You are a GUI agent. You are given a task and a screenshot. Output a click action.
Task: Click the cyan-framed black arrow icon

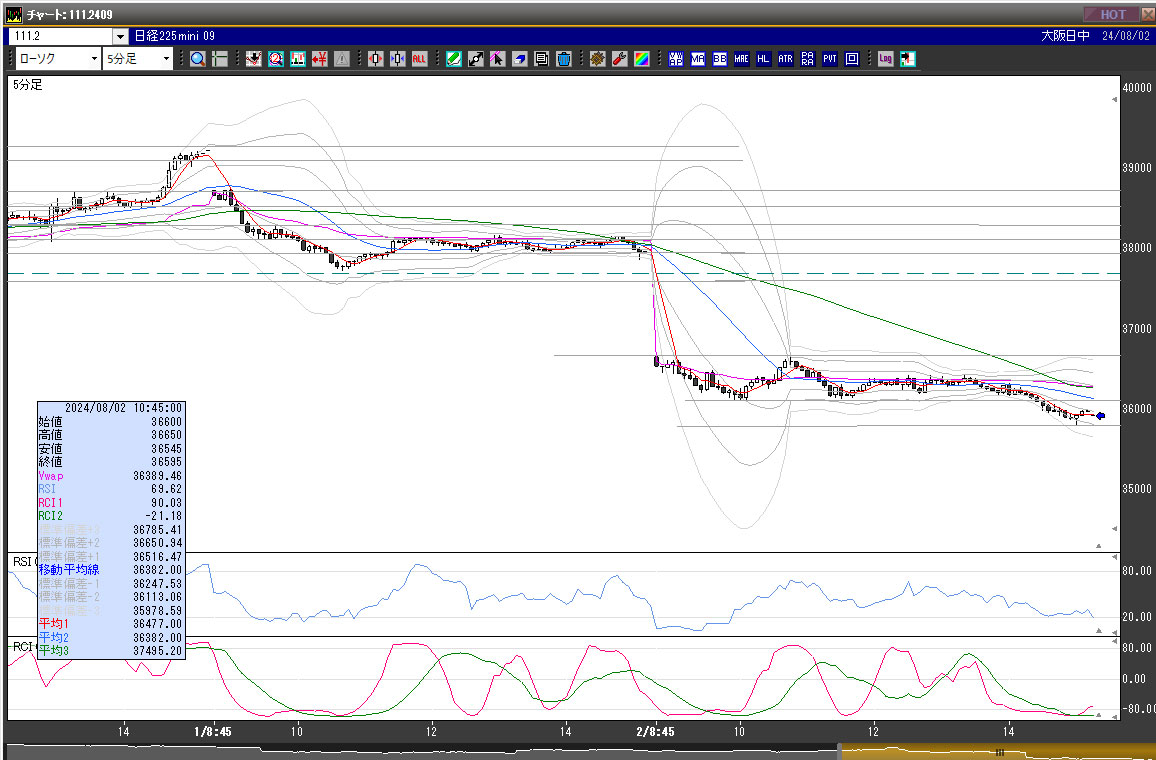click(x=908, y=59)
